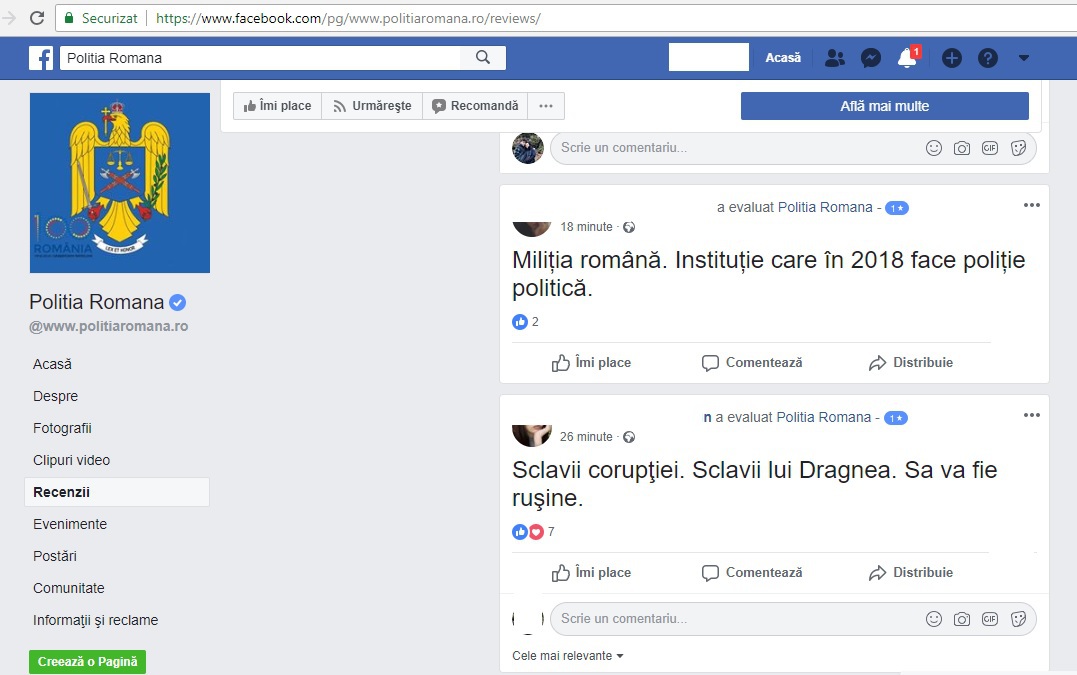Open options for the 26 minute review

(x=1032, y=415)
